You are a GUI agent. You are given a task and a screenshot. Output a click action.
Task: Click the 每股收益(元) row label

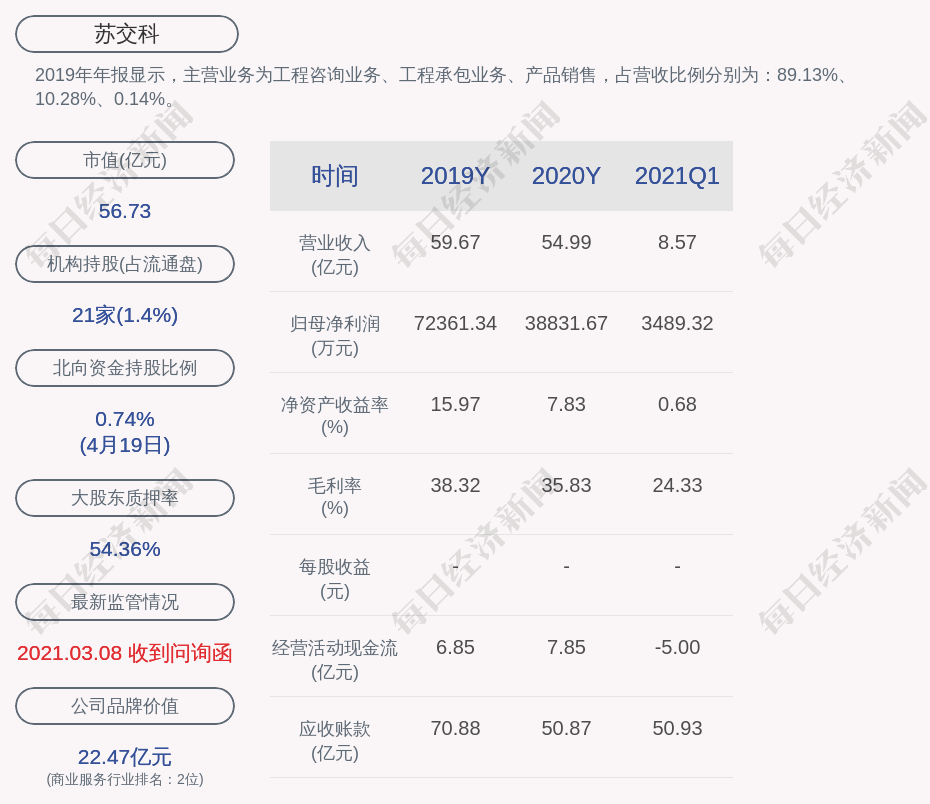(x=335, y=579)
